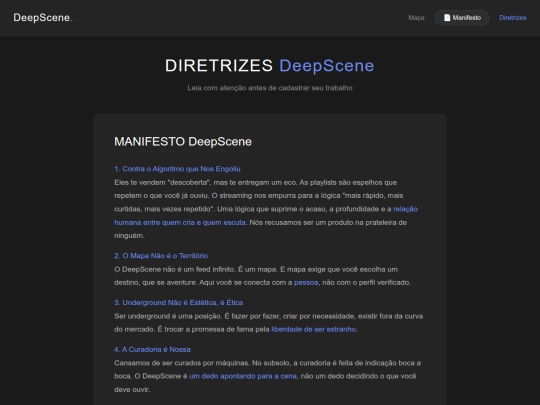Image resolution: width=540 pixels, height=405 pixels.
Task: Open the Mapa navigation item
Action: coord(416,18)
